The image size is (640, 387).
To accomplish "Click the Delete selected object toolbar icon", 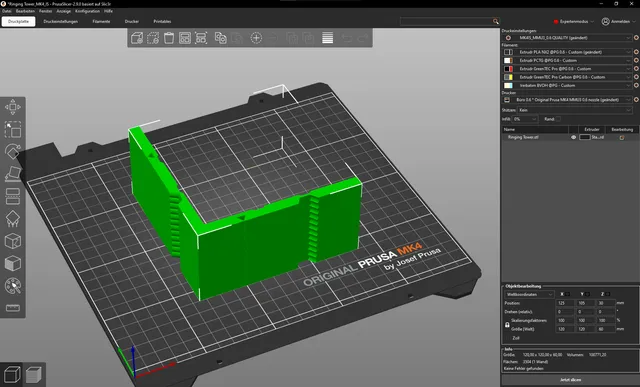I will coord(153,38).
